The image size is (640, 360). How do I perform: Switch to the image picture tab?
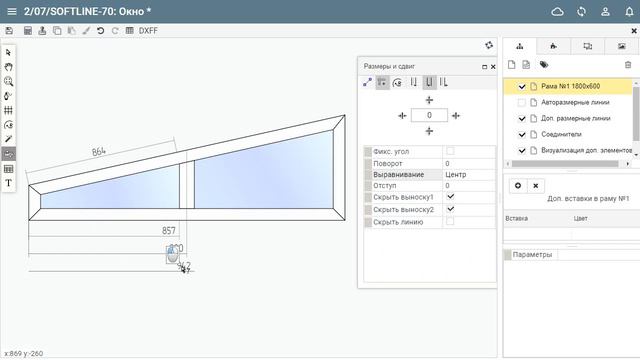pyautogui.click(x=622, y=46)
